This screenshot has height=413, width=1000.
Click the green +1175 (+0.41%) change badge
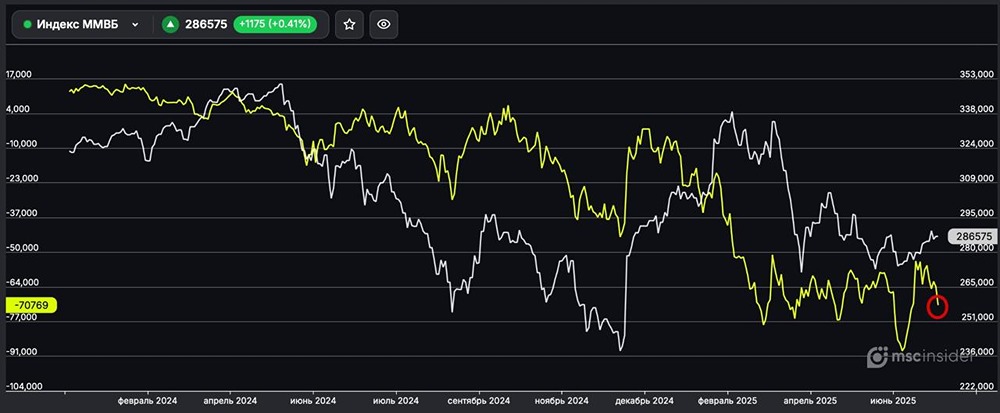tap(275, 25)
